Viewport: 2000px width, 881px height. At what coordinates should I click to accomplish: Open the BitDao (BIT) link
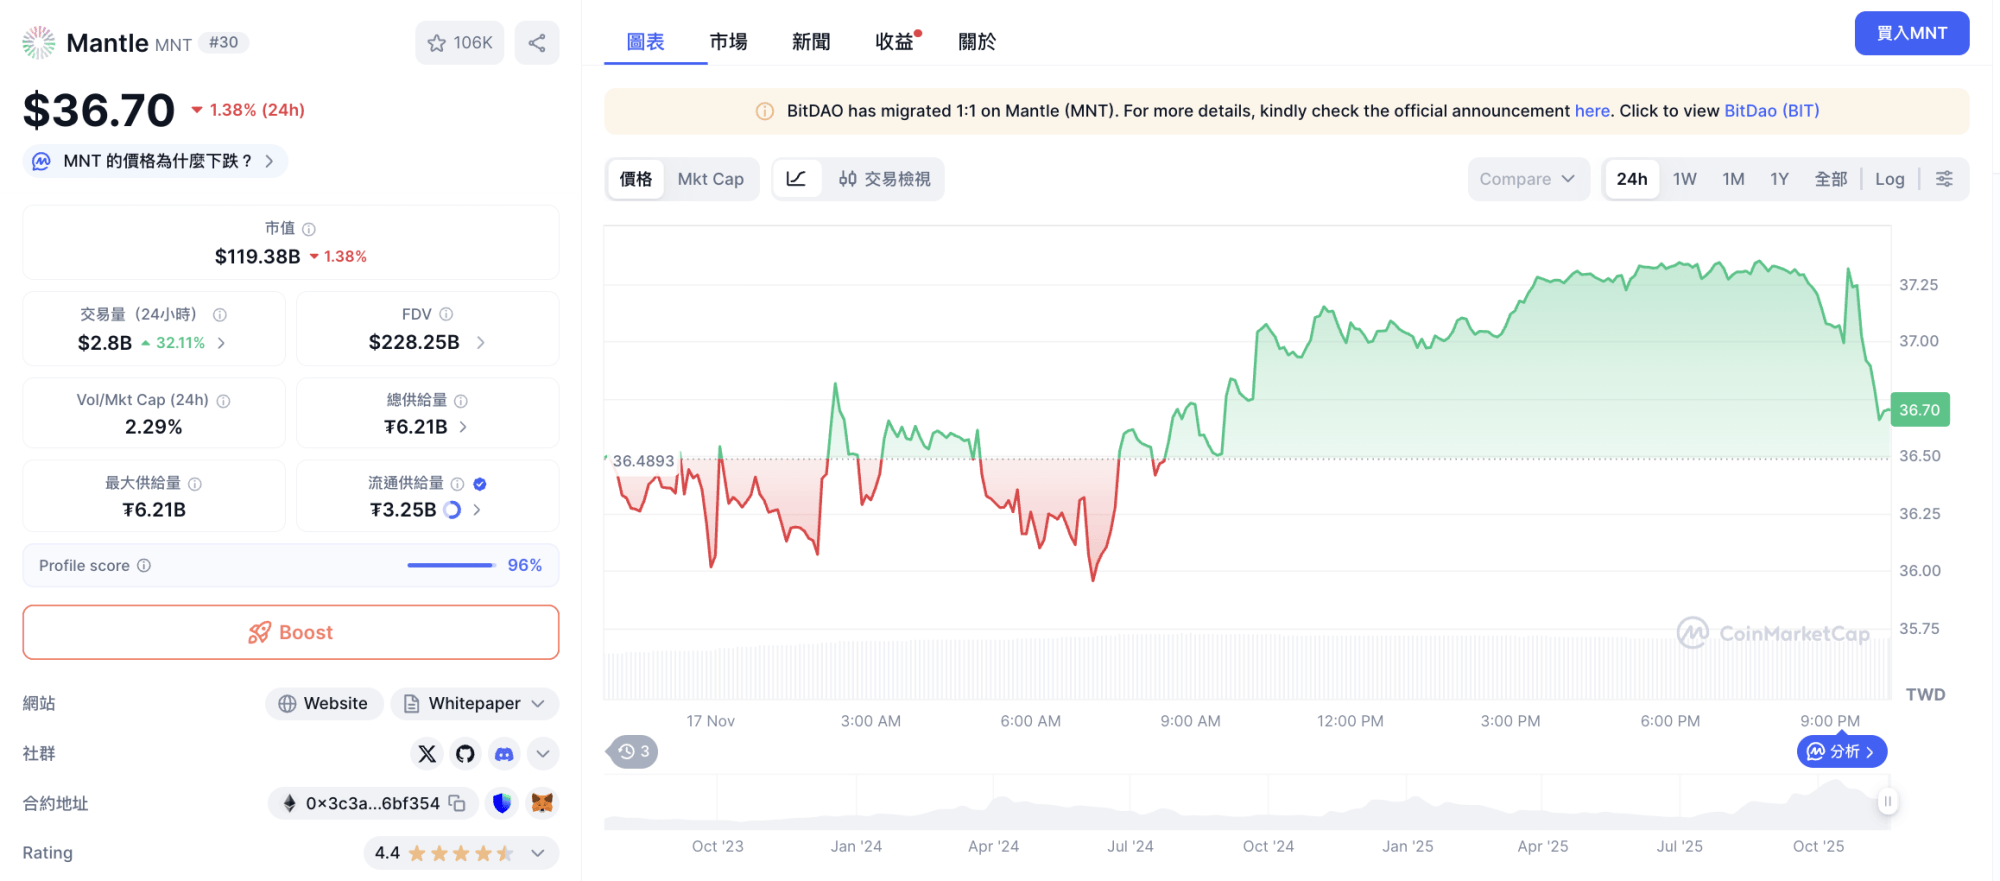point(1771,111)
